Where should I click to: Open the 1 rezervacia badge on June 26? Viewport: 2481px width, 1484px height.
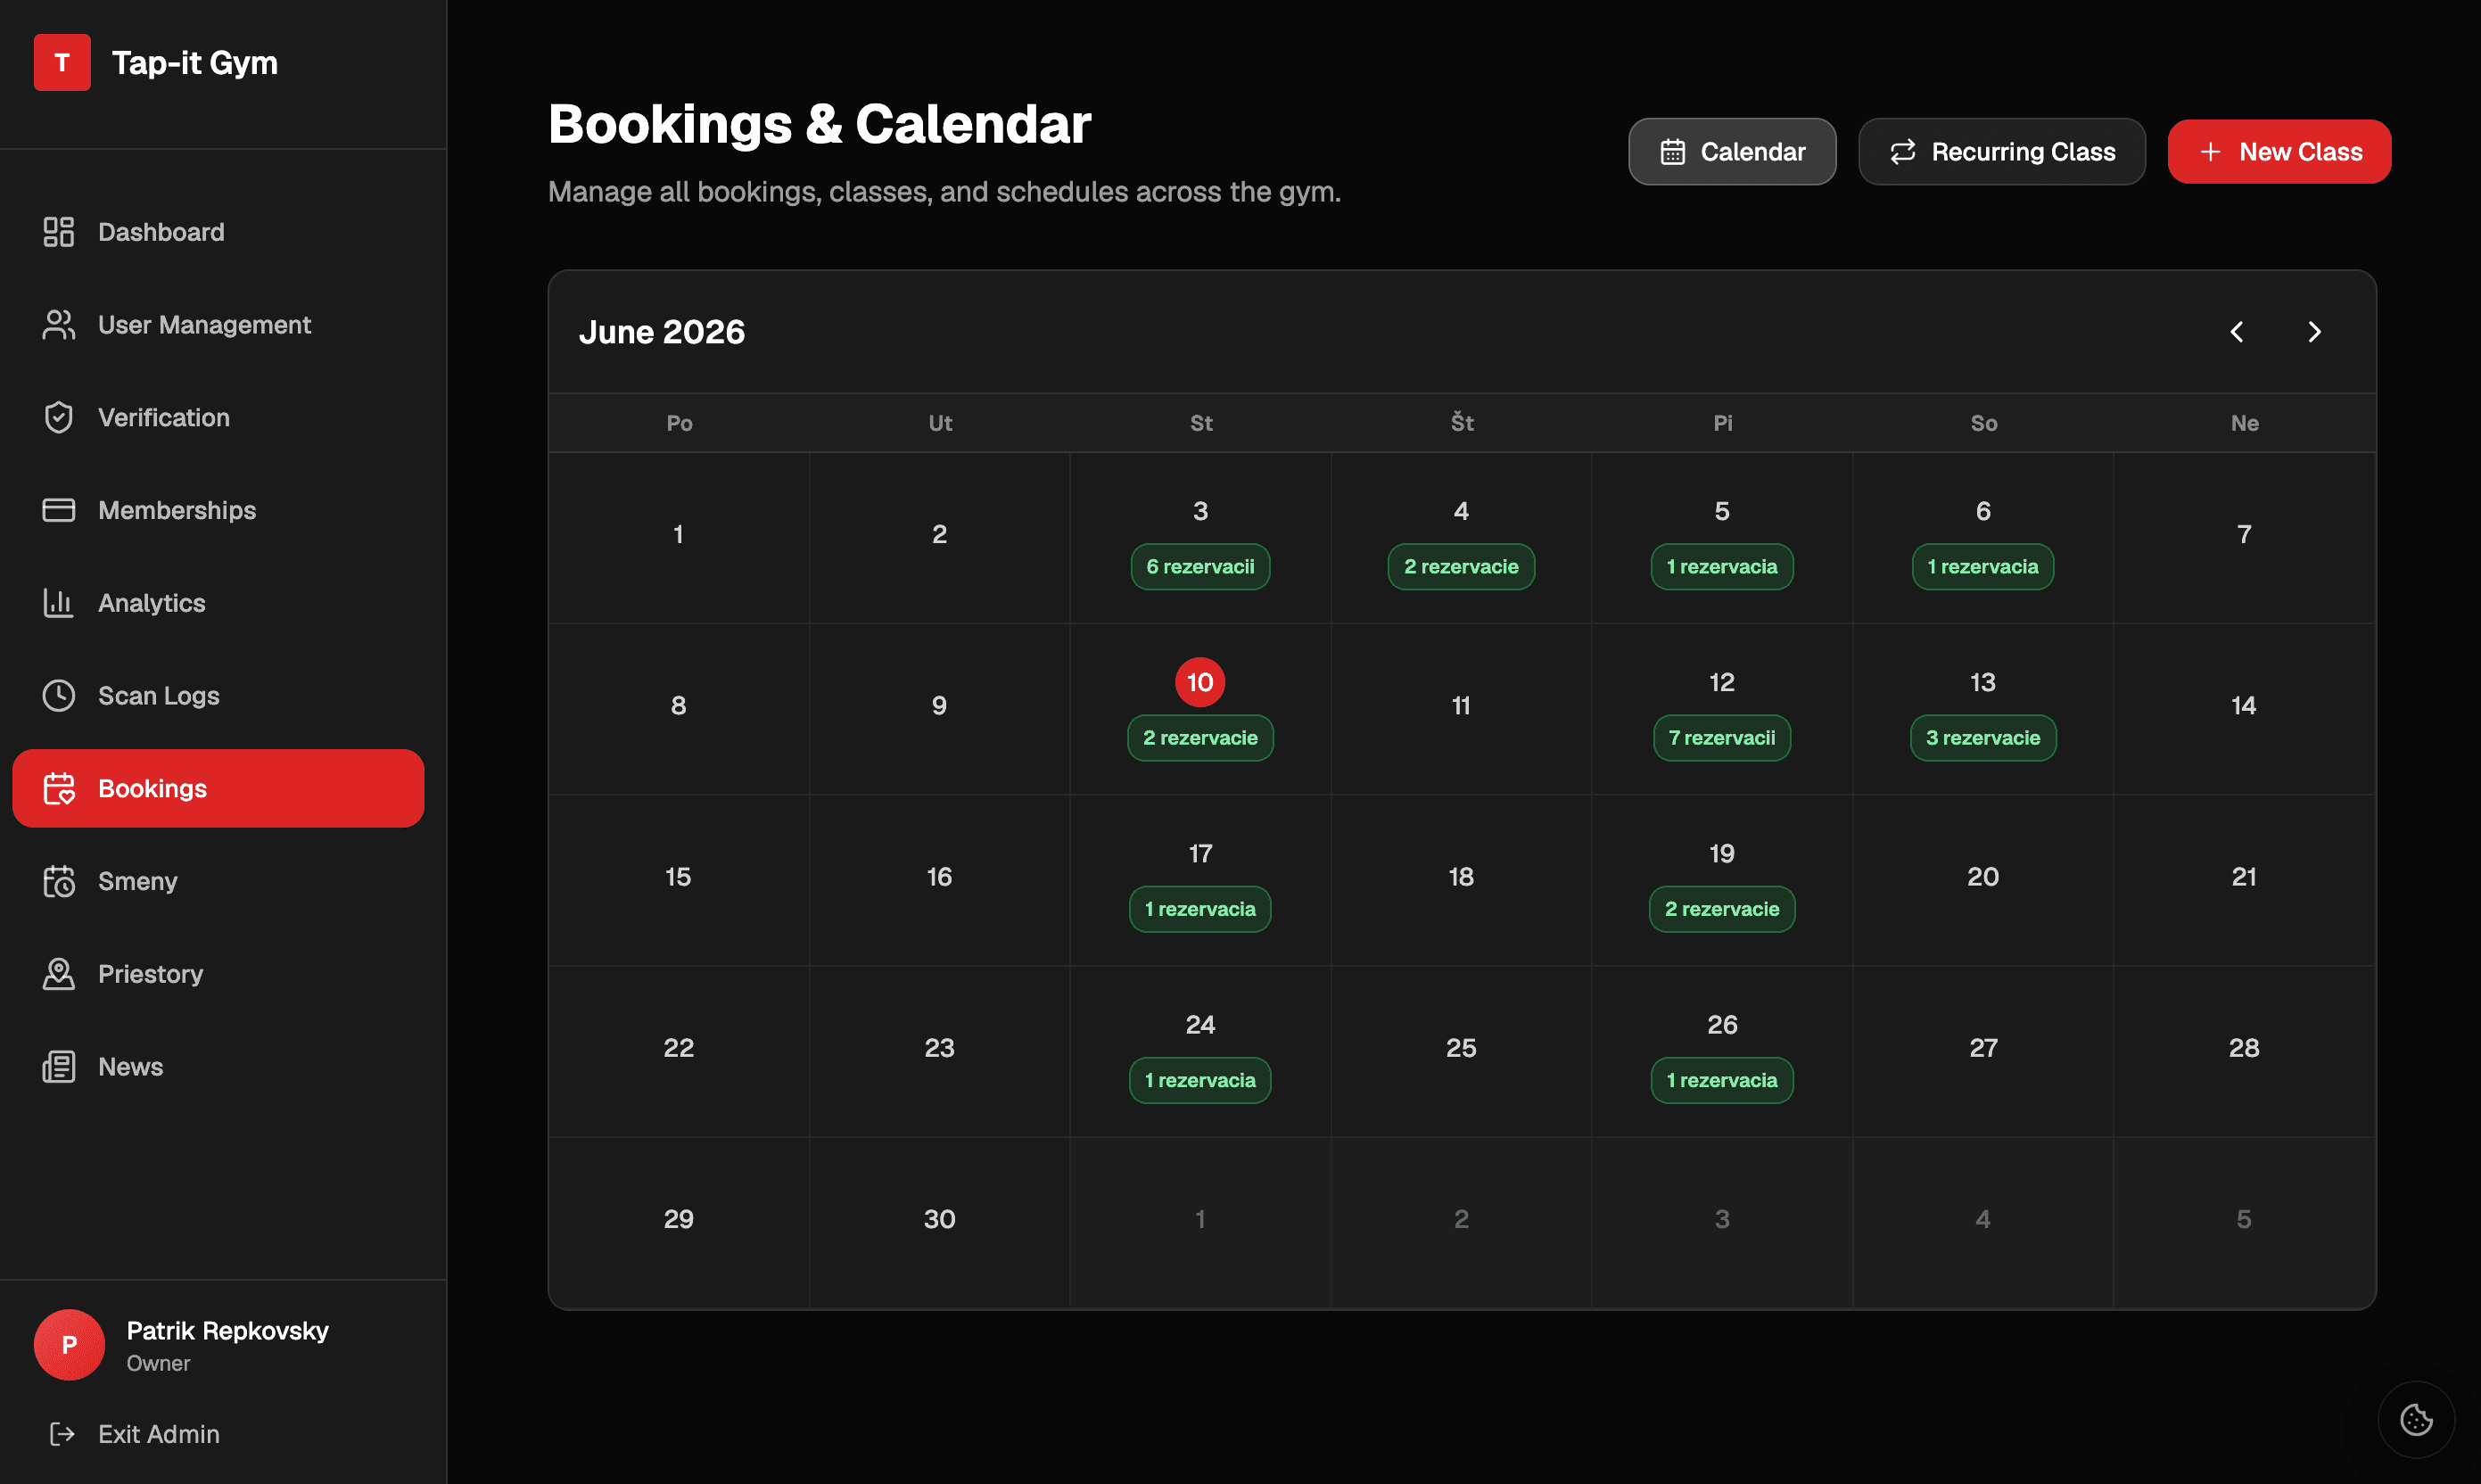tap(1722, 1080)
